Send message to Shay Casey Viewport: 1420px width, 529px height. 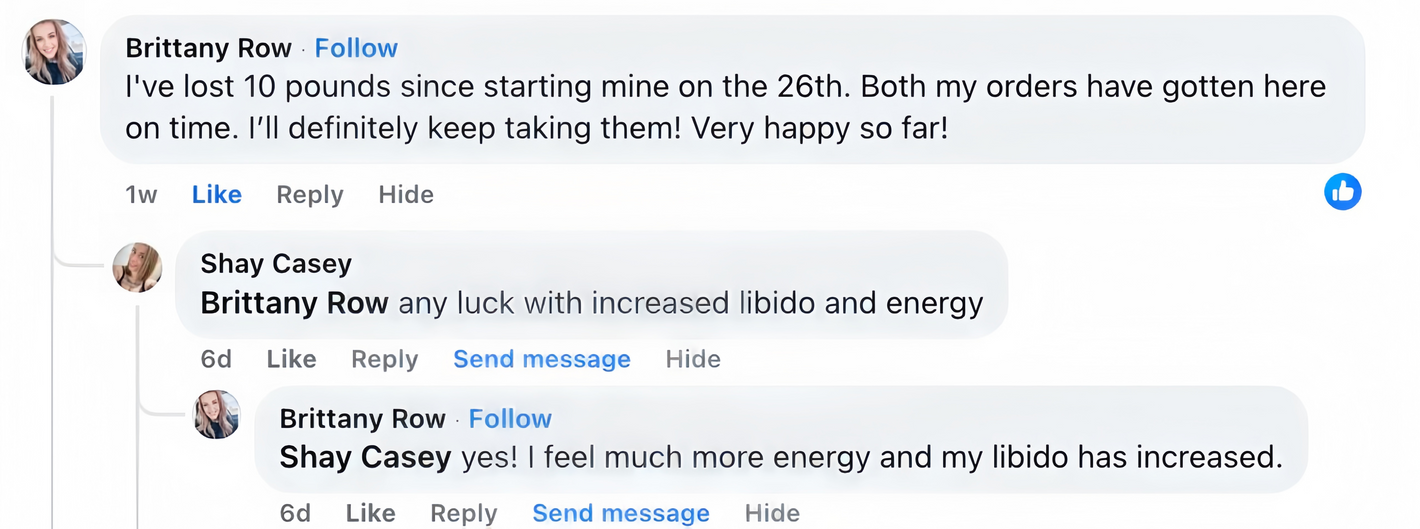pos(541,359)
